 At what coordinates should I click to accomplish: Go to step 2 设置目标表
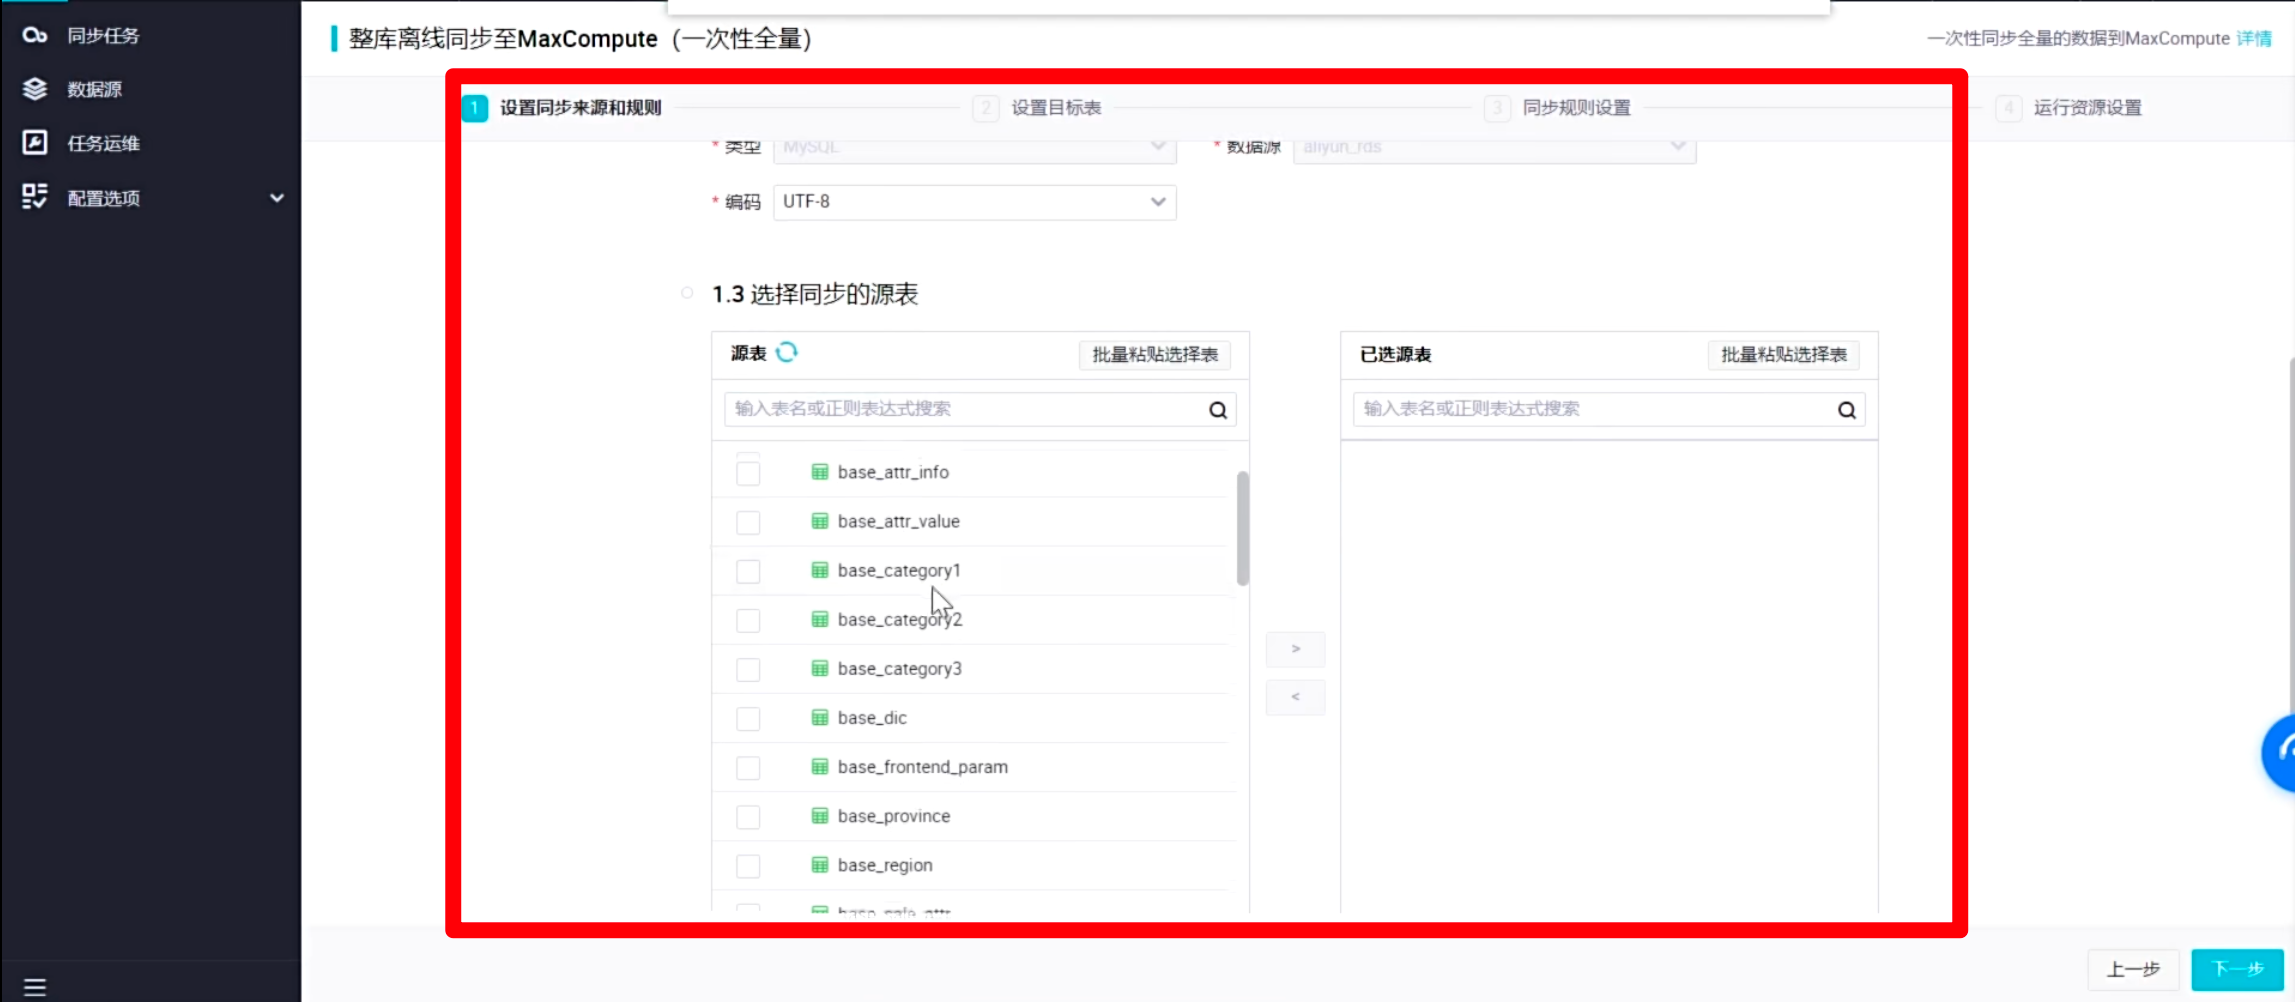1038,108
